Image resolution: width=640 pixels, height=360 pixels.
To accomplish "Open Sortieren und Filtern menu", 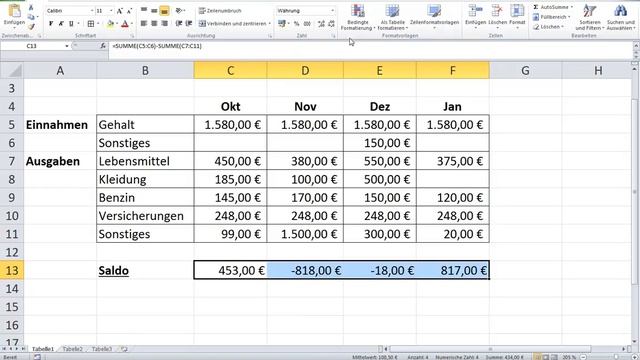I will tap(589, 18).
